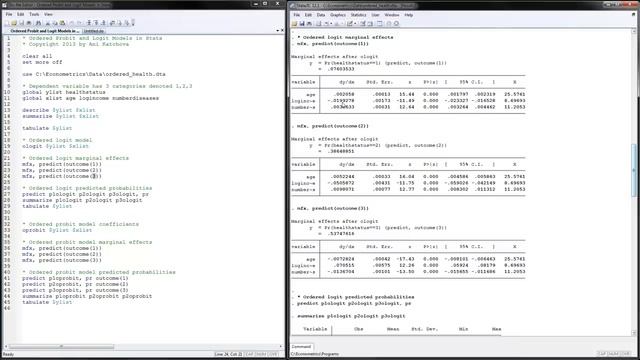Viewport: 640px width, 360px height.
Task: Open toolbar overflow arrow in Do-file Editor
Action: click(x=133, y=23)
